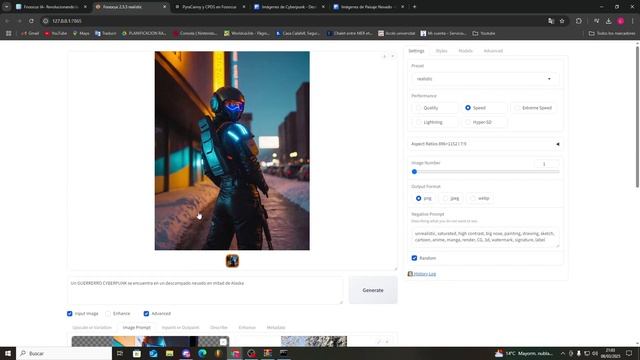Open the Gmail bookmark
The width and height of the screenshot is (640, 360).
30,33
